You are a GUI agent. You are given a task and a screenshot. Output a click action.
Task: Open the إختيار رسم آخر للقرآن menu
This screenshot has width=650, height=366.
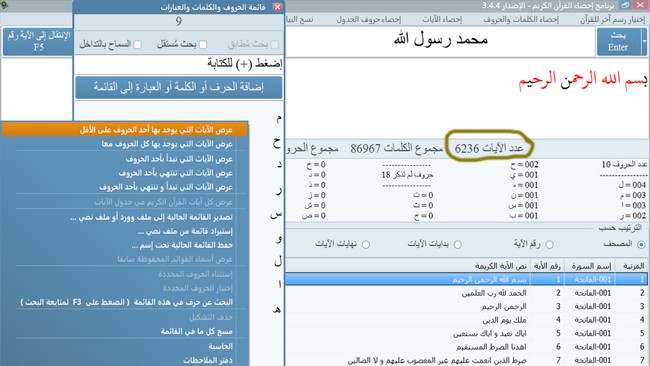coord(612,19)
